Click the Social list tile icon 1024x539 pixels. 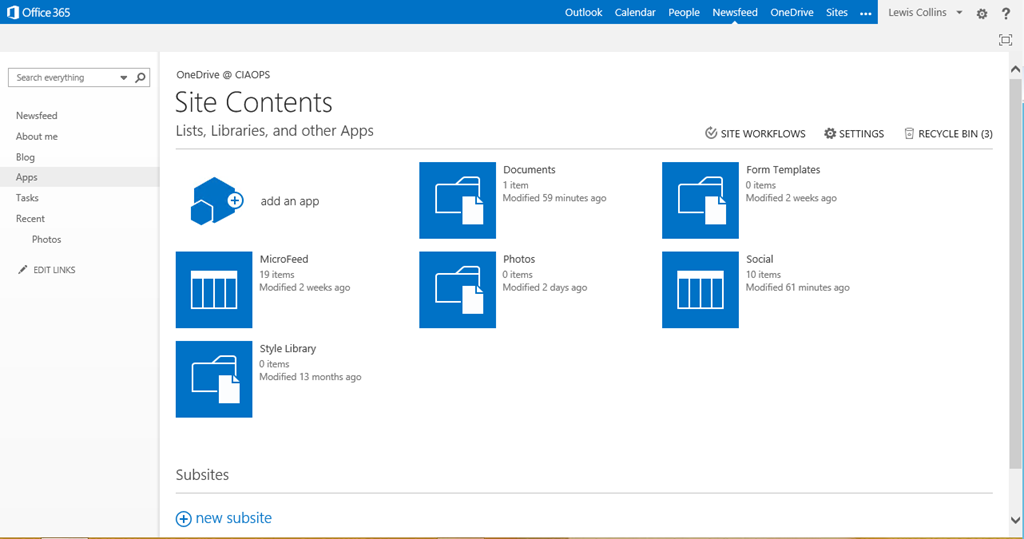point(700,290)
